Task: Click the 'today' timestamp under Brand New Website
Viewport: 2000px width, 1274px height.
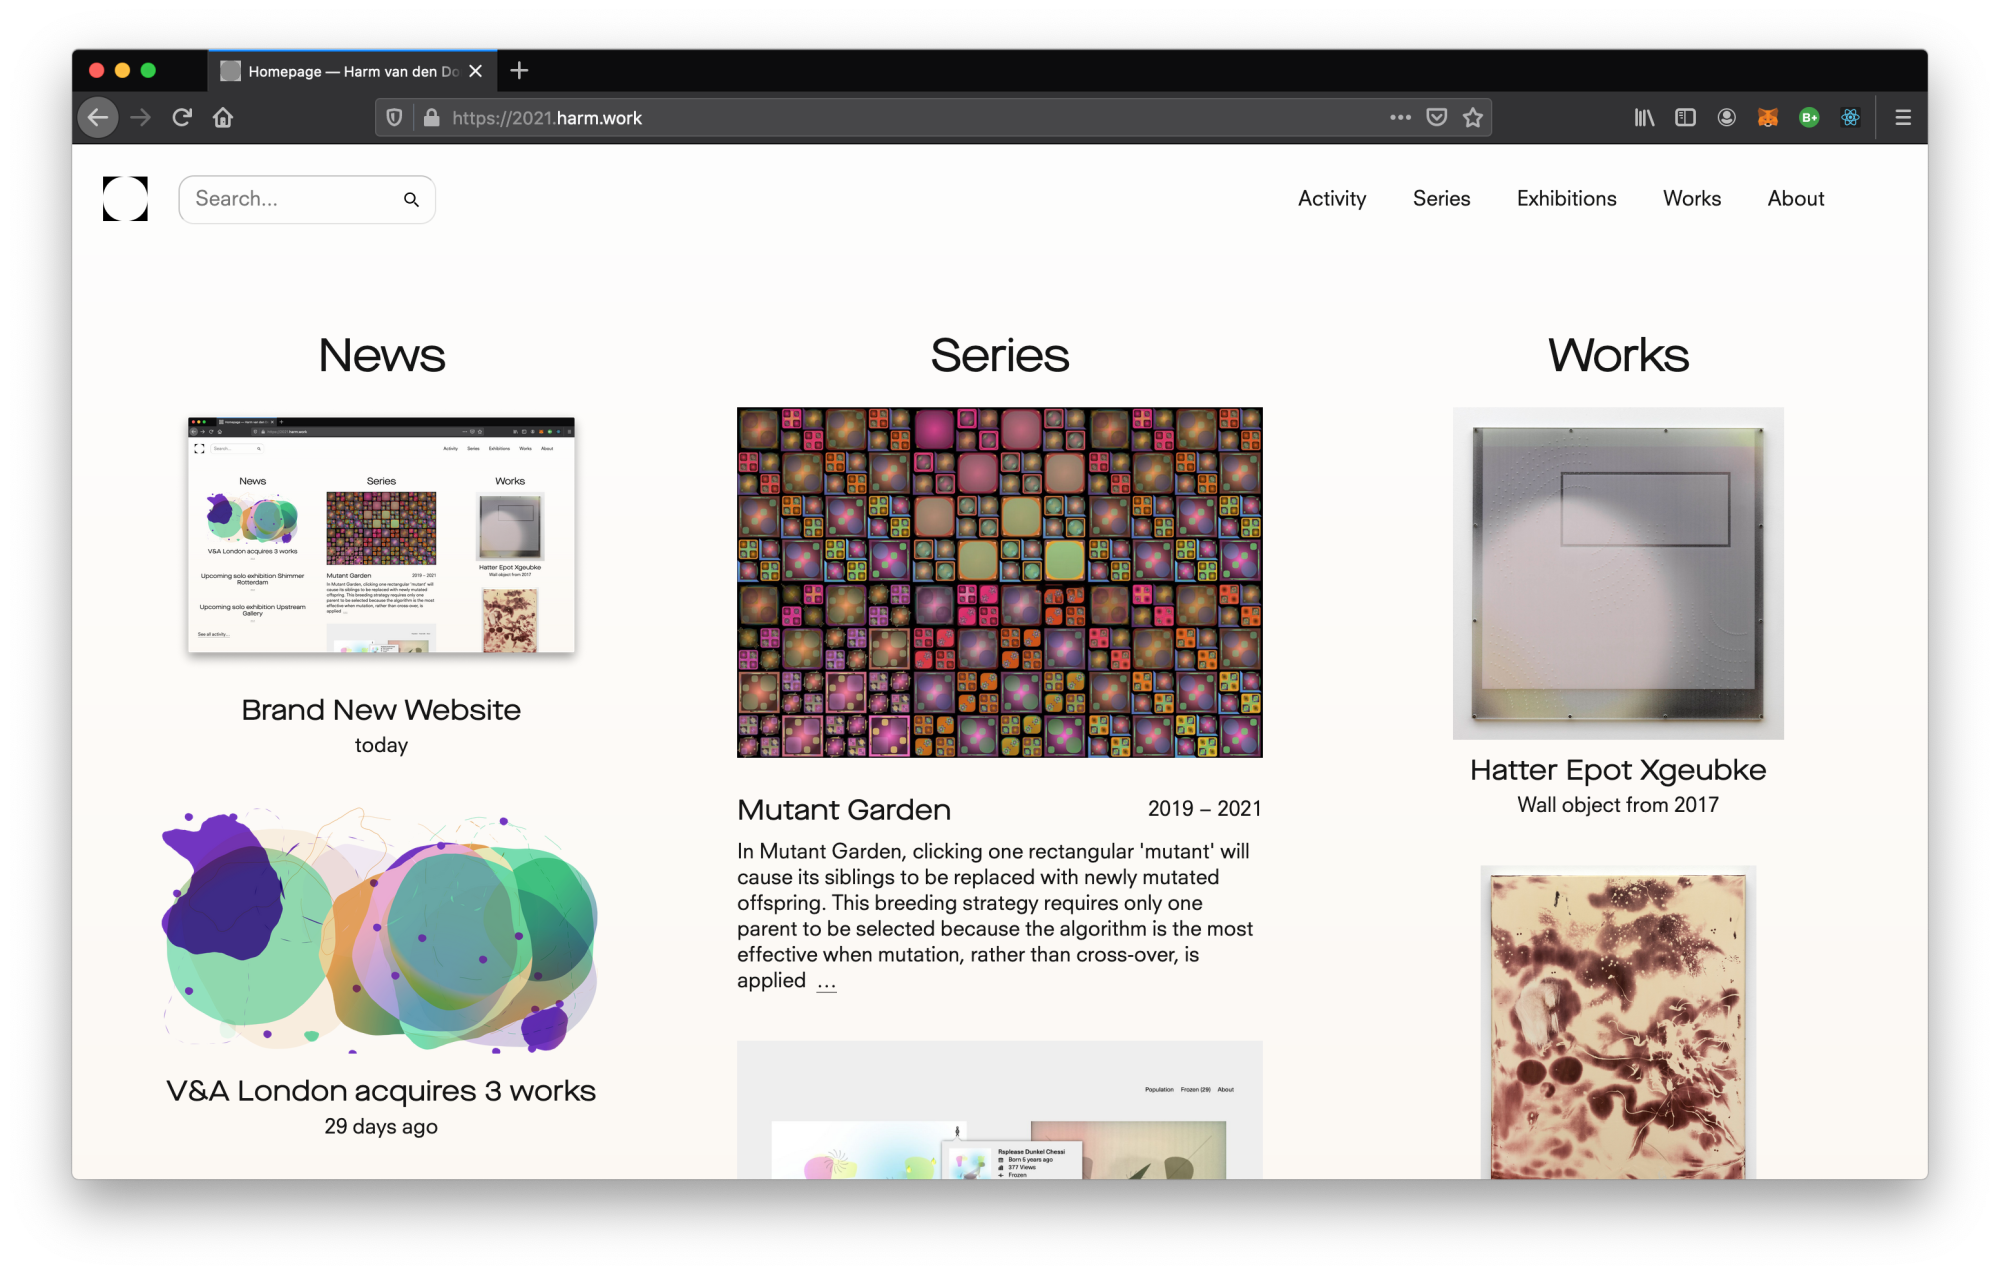Action: pyautogui.click(x=381, y=746)
